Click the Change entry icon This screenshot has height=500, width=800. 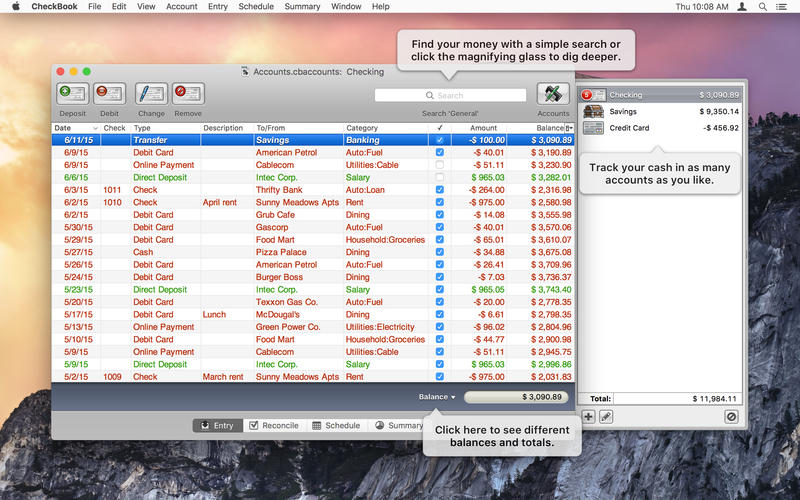151,94
